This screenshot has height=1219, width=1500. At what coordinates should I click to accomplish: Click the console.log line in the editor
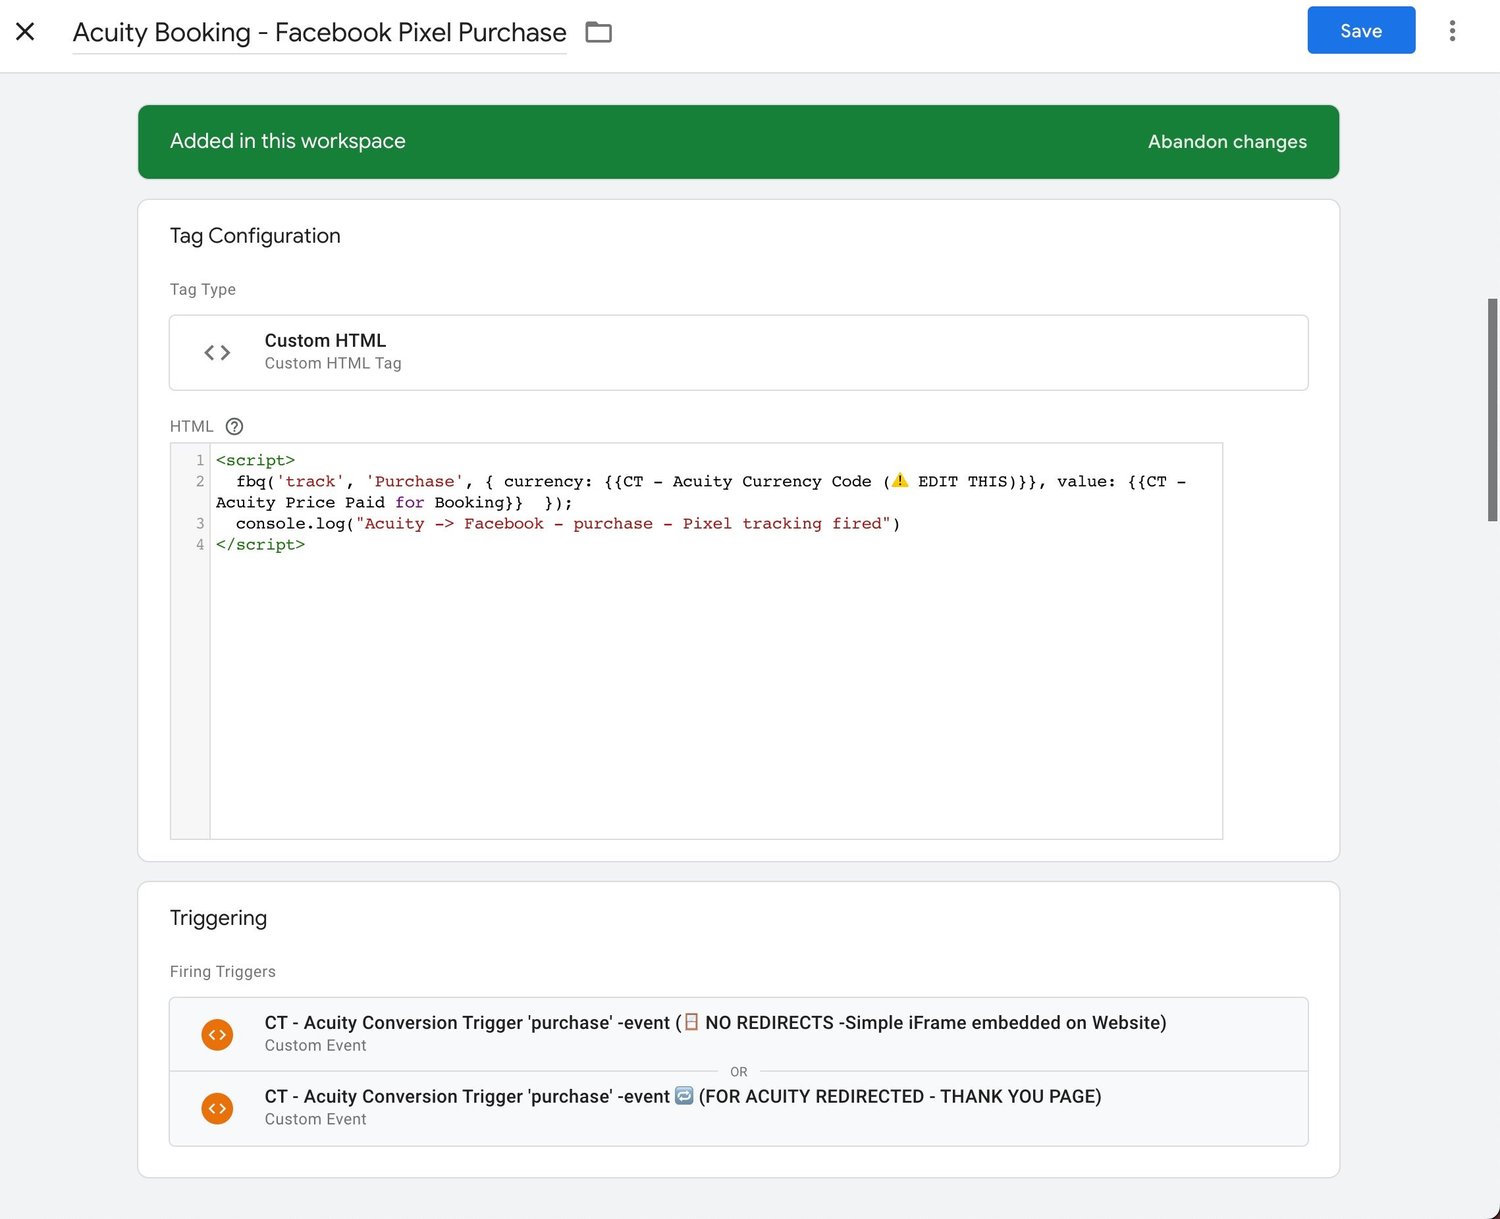568,523
